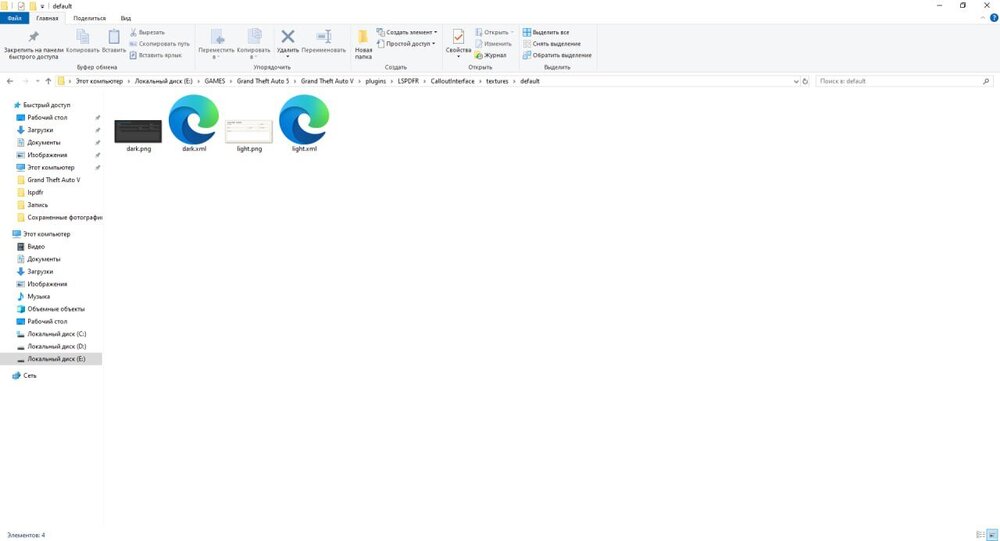Open Музыка in navigation pane
This screenshot has height=541, width=1000.
click(x=38, y=296)
